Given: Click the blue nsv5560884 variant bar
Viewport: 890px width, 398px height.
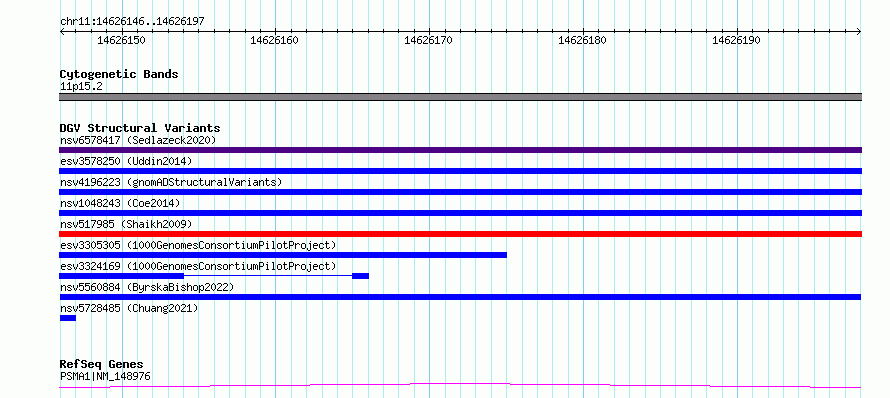Looking at the screenshot, I should click(460, 297).
